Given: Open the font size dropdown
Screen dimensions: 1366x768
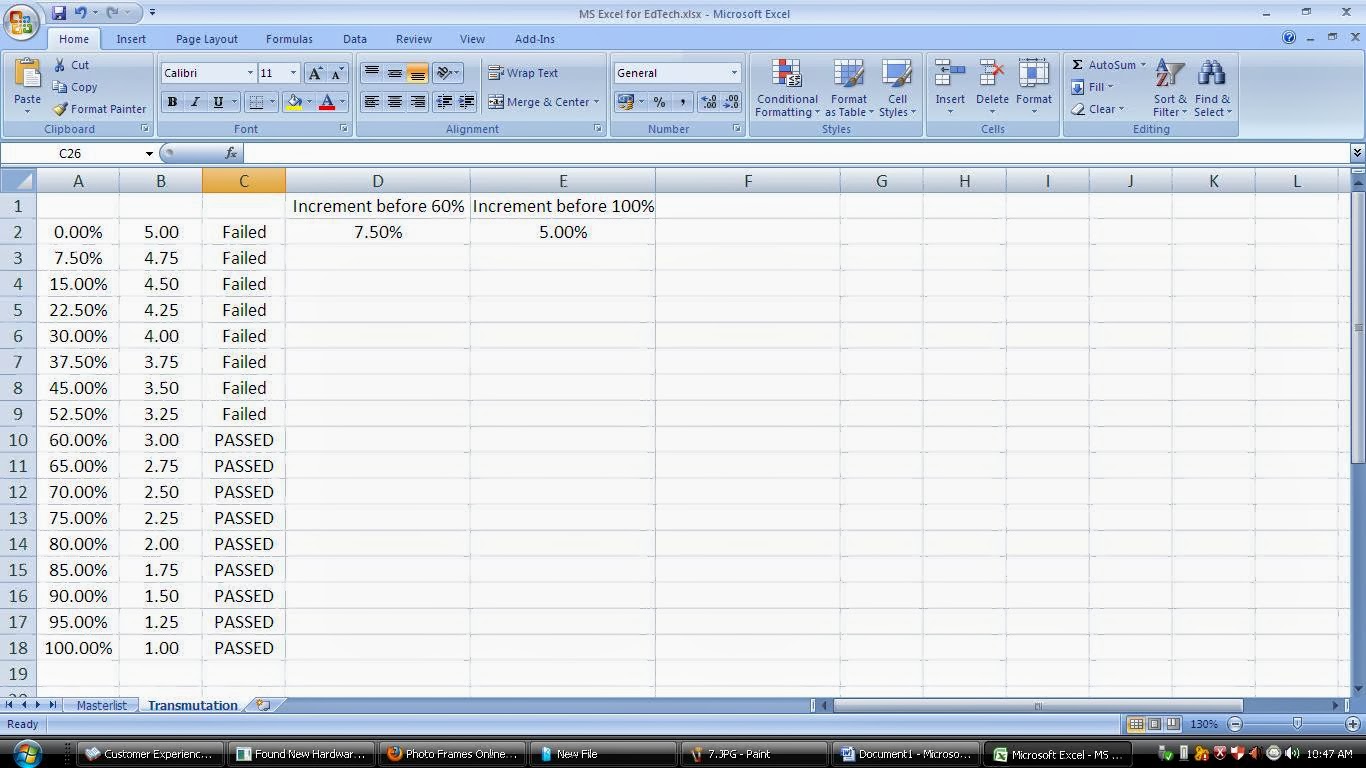Looking at the screenshot, I should 291,72.
